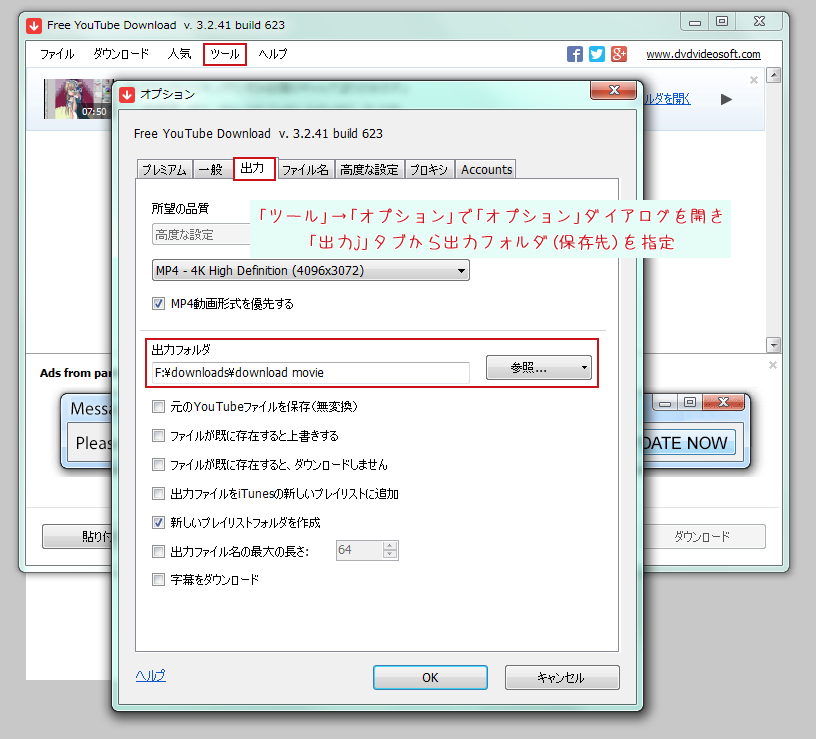Open the ツール menu
This screenshot has height=739, width=816.
pos(225,54)
